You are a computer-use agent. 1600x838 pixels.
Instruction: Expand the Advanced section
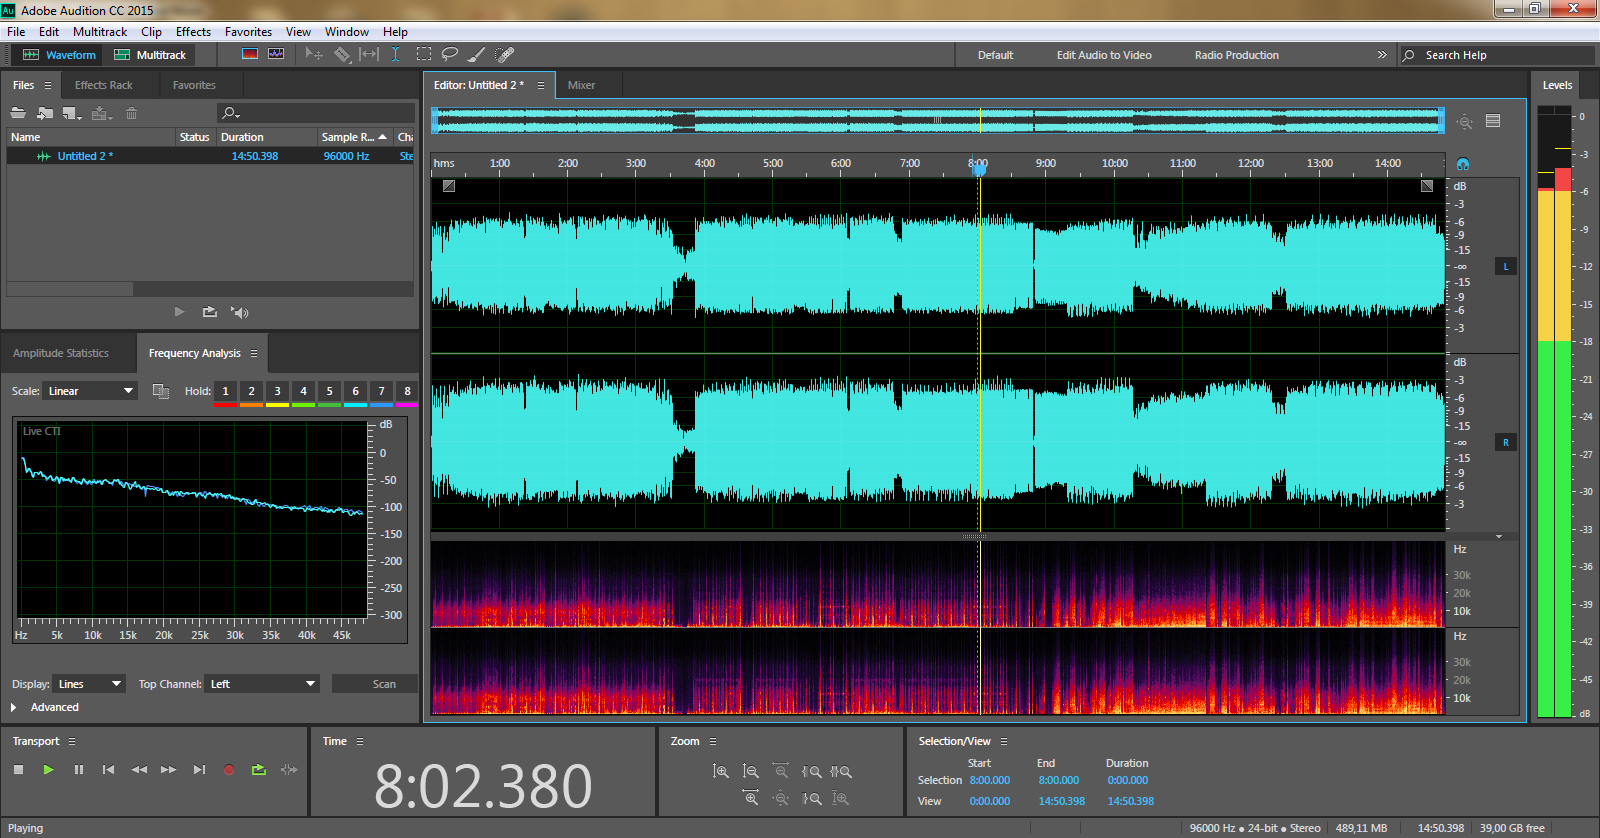14,707
